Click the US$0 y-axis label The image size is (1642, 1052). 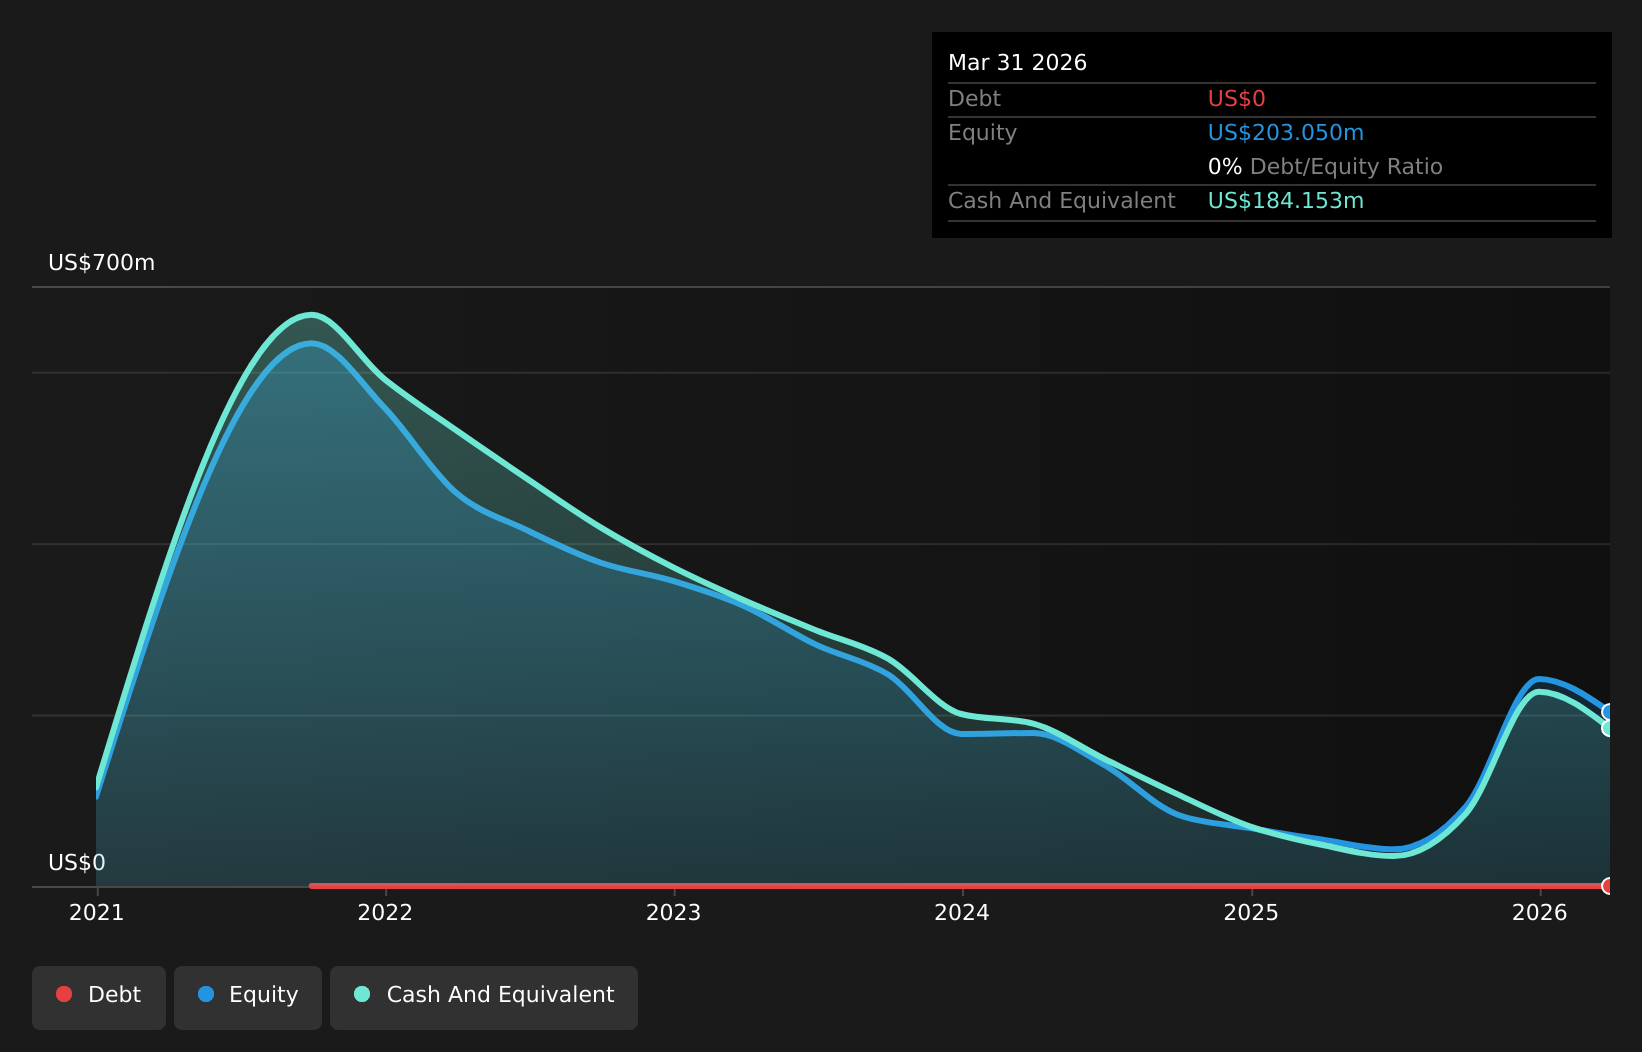coord(76,863)
